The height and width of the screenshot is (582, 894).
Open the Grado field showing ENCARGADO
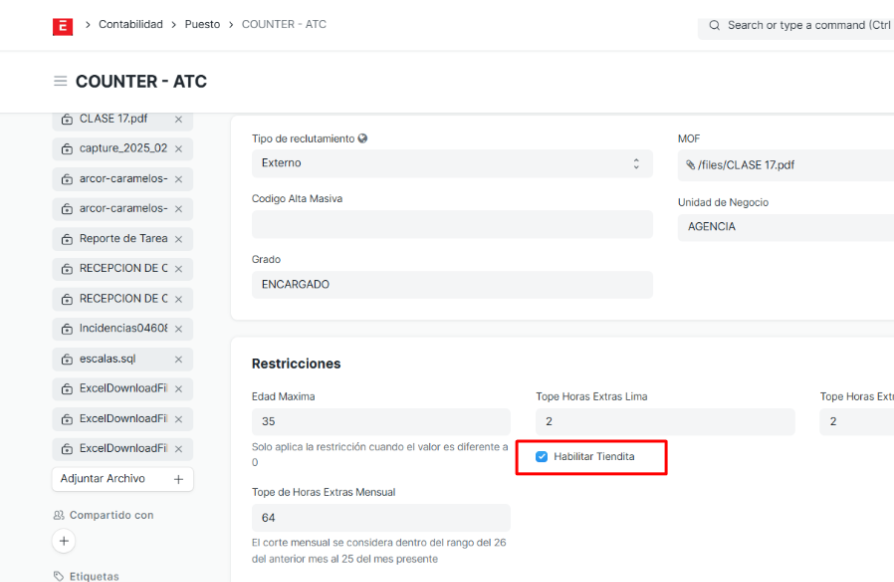click(x=451, y=284)
